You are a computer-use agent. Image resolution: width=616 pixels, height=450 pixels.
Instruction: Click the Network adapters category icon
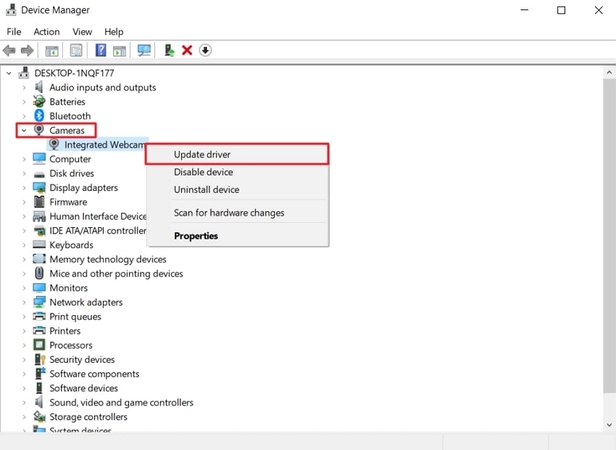click(39, 302)
